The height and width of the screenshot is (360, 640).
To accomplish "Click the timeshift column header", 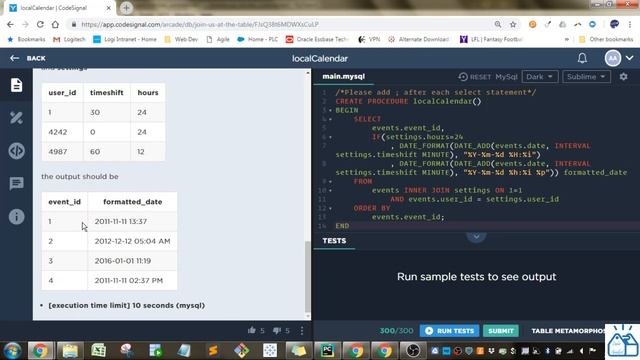I will tap(107, 93).
